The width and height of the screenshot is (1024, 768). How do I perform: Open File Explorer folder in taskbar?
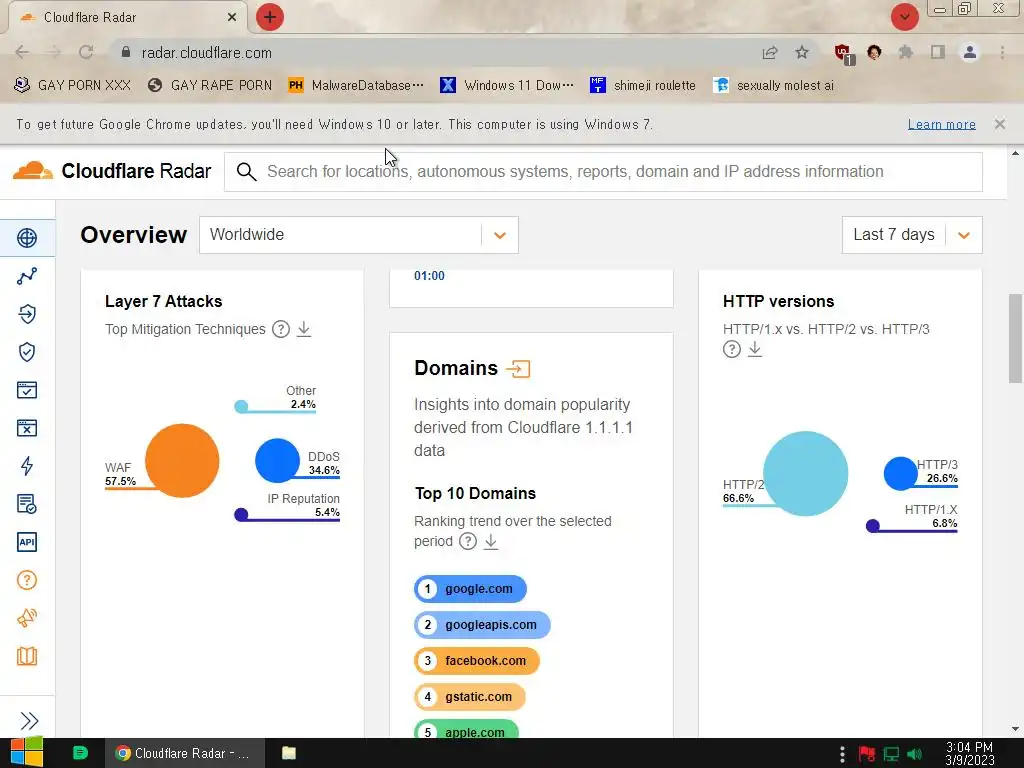coord(289,753)
